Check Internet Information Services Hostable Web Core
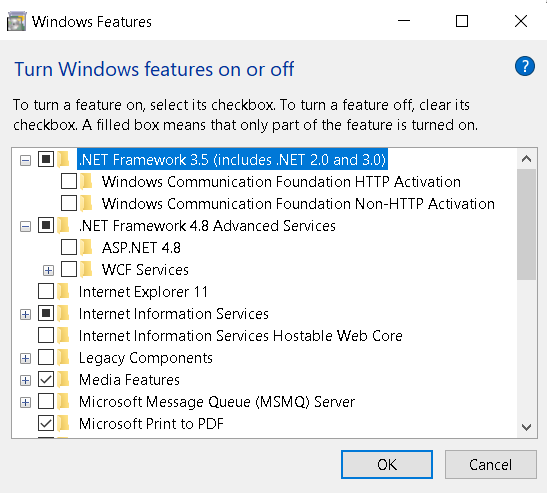The height and width of the screenshot is (493, 548). pos(46,335)
